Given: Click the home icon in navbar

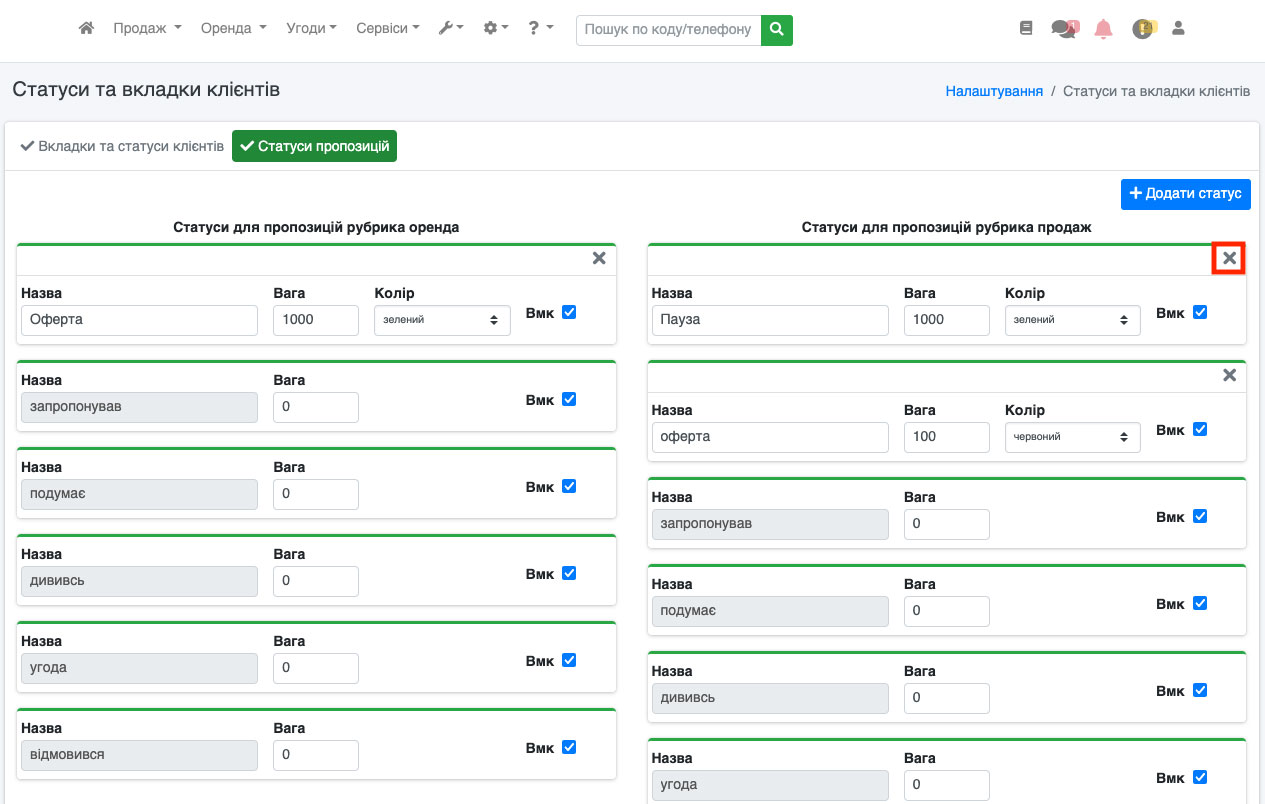Looking at the screenshot, I should click(87, 29).
